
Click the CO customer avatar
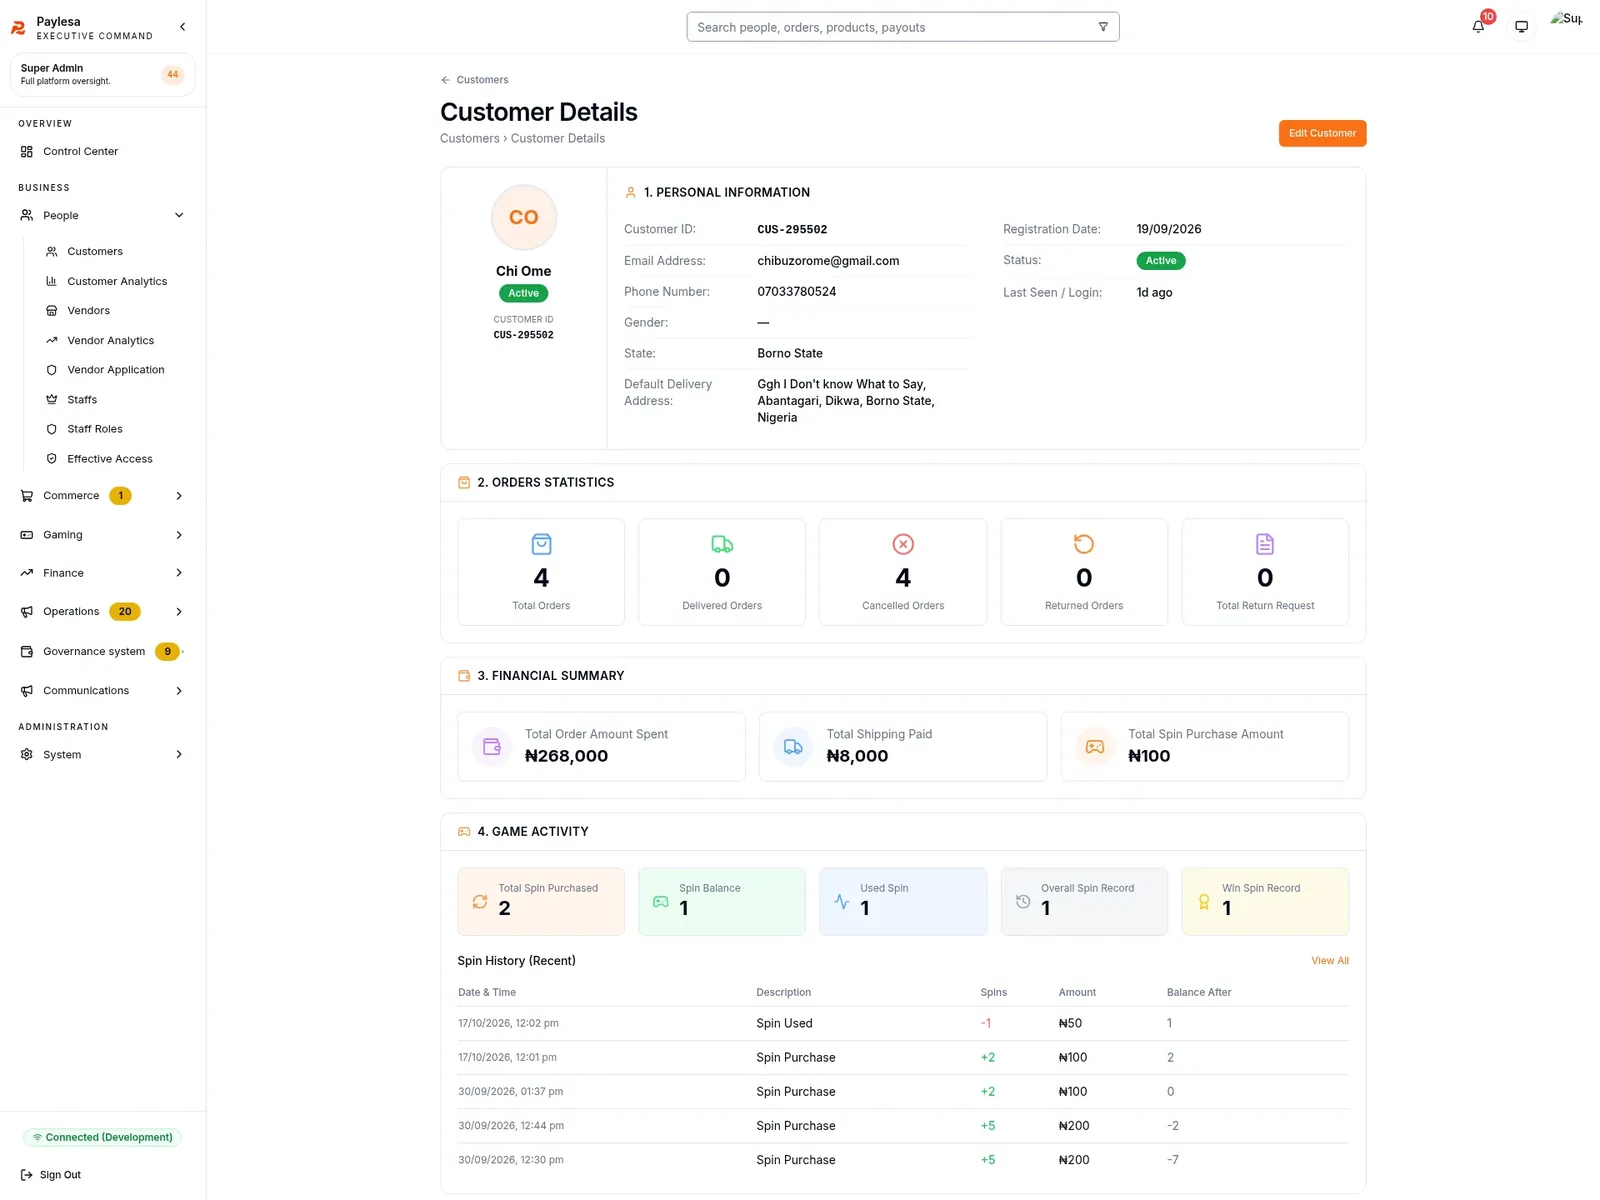[x=524, y=217]
